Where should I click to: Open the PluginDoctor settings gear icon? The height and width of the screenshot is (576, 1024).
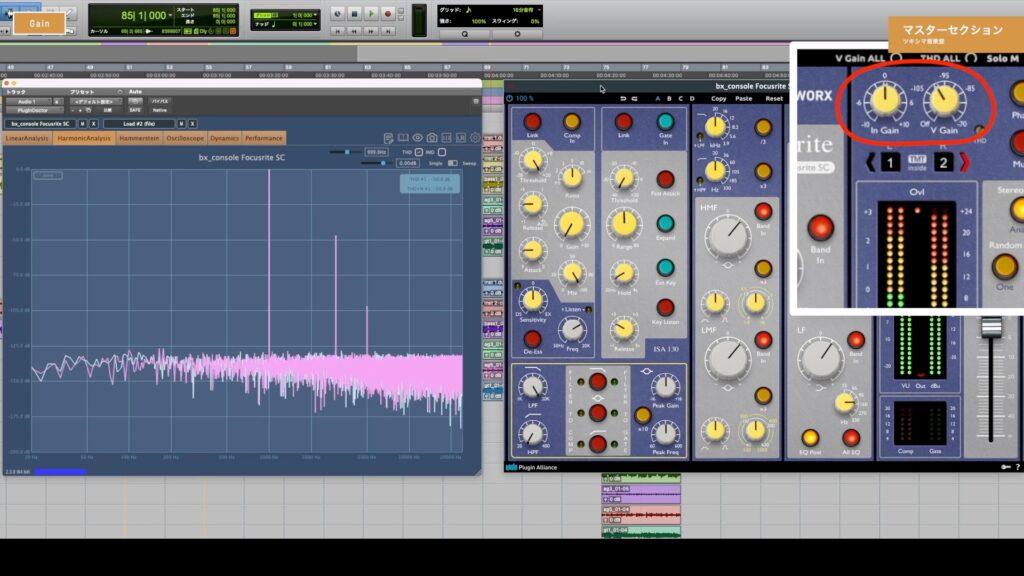[475, 138]
